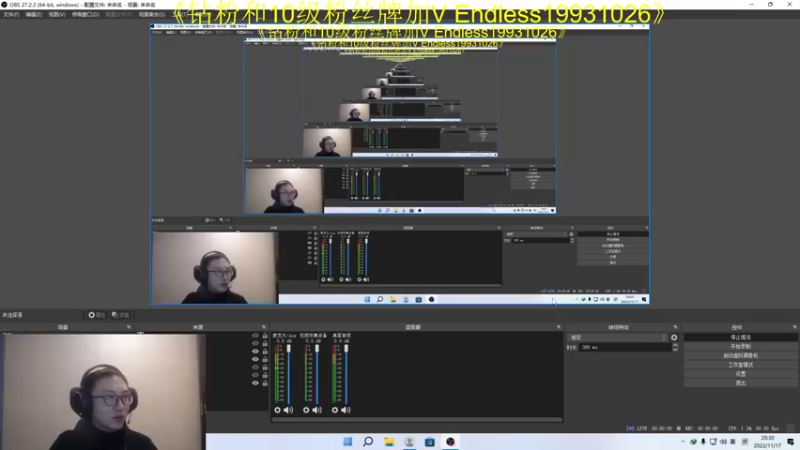Image resolution: width=800 pixels, height=450 pixels.
Task: Toggle eye visibility of second source row
Action: (255, 343)
